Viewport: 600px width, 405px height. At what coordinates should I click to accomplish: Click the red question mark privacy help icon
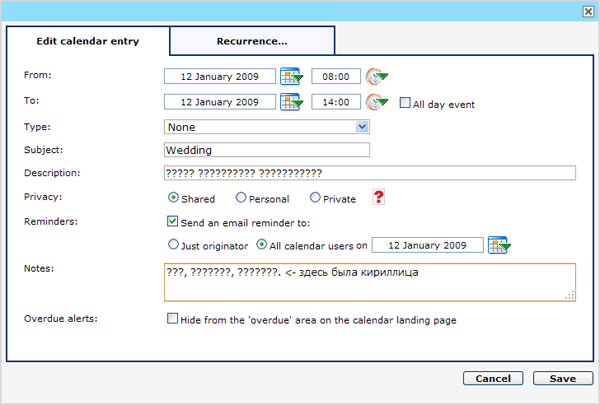tap(378, 197)
